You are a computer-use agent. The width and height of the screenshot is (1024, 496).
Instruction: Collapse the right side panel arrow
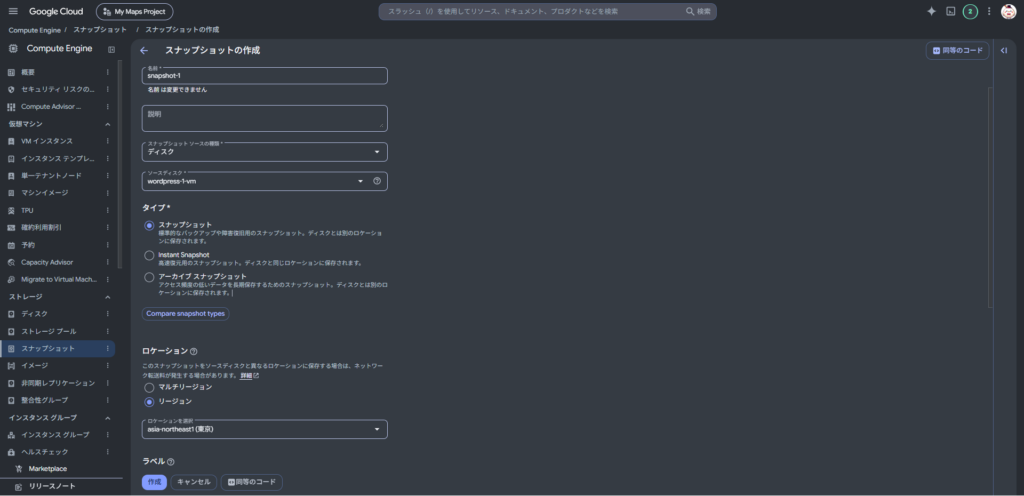[1004, 50]
